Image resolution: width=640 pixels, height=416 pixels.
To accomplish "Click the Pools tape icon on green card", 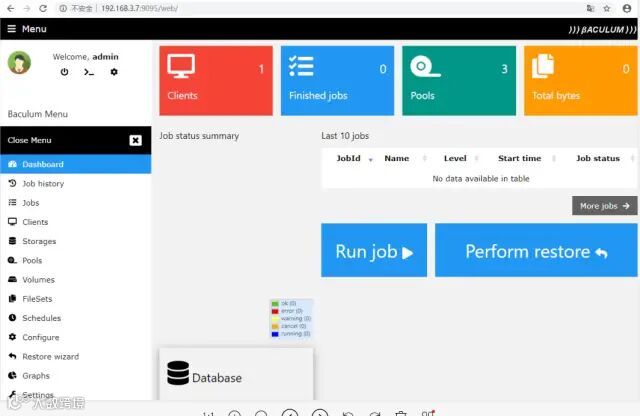I will (x=425, y=66).
